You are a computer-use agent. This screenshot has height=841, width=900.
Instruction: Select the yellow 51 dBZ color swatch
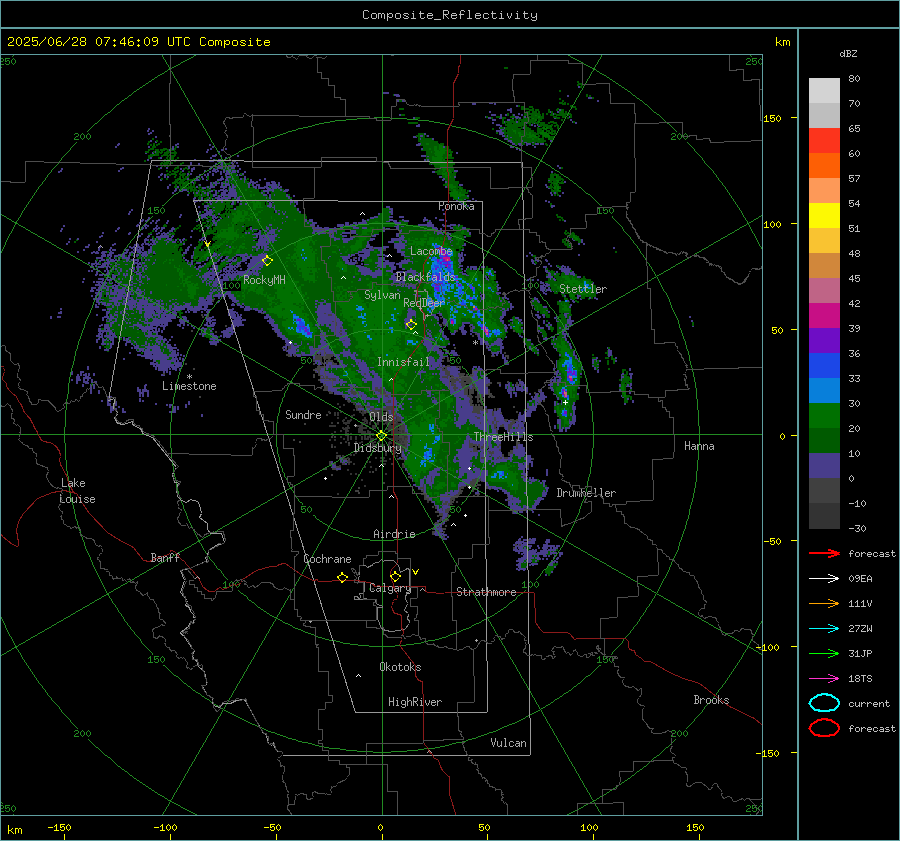(x=824, y=216)
